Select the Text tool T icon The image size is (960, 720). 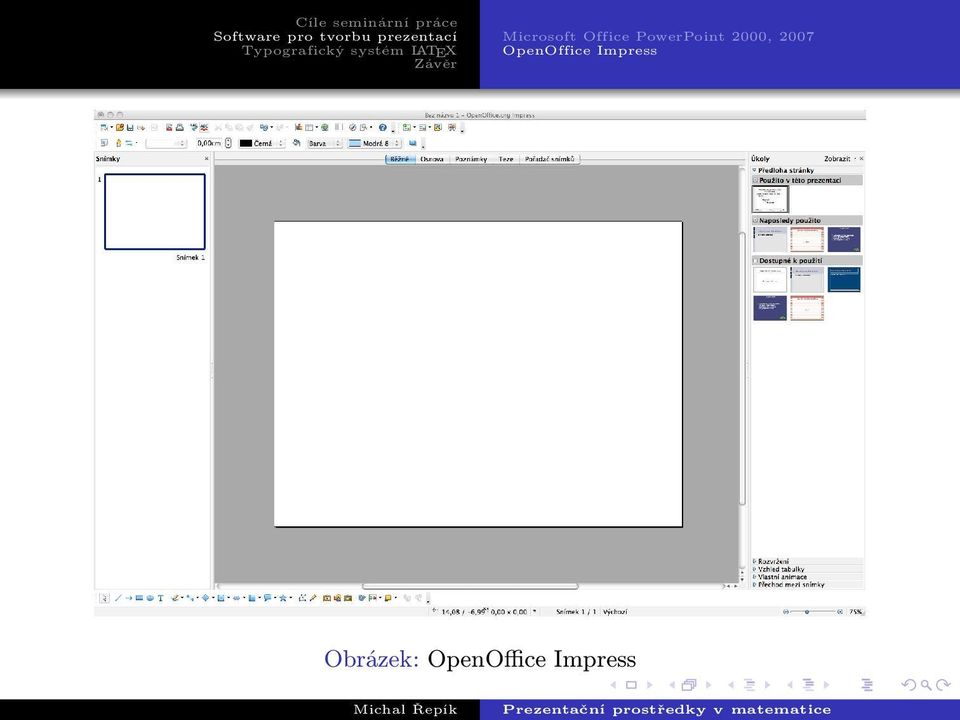[161, 598]
